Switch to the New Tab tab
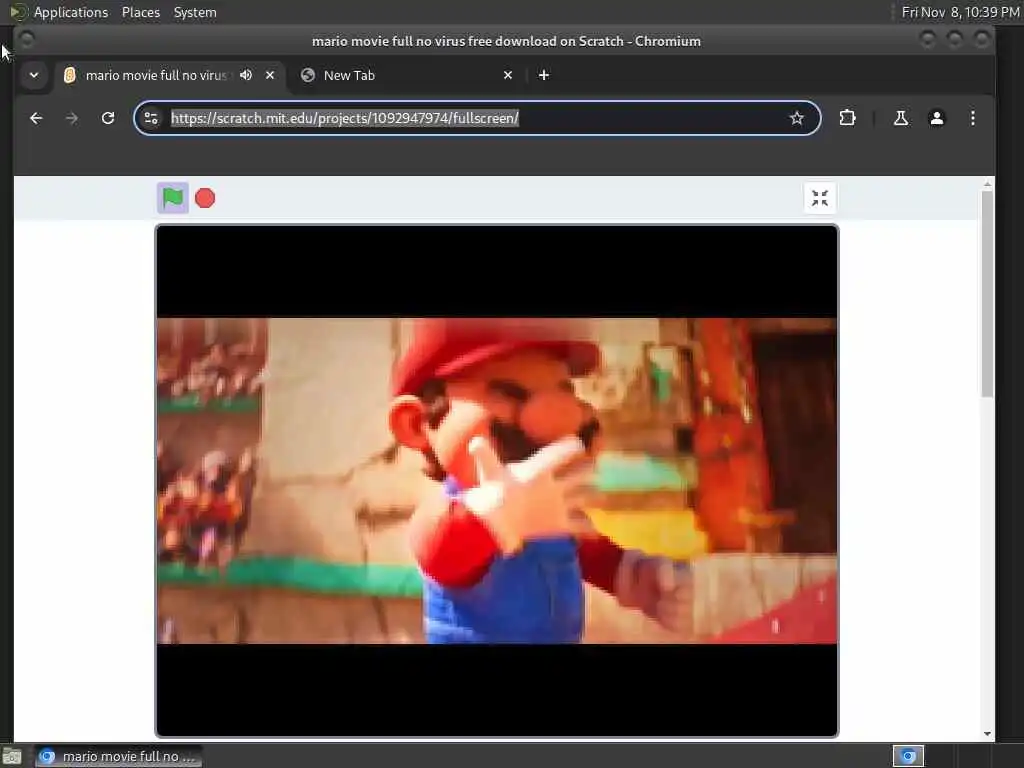 click(407, 75)
